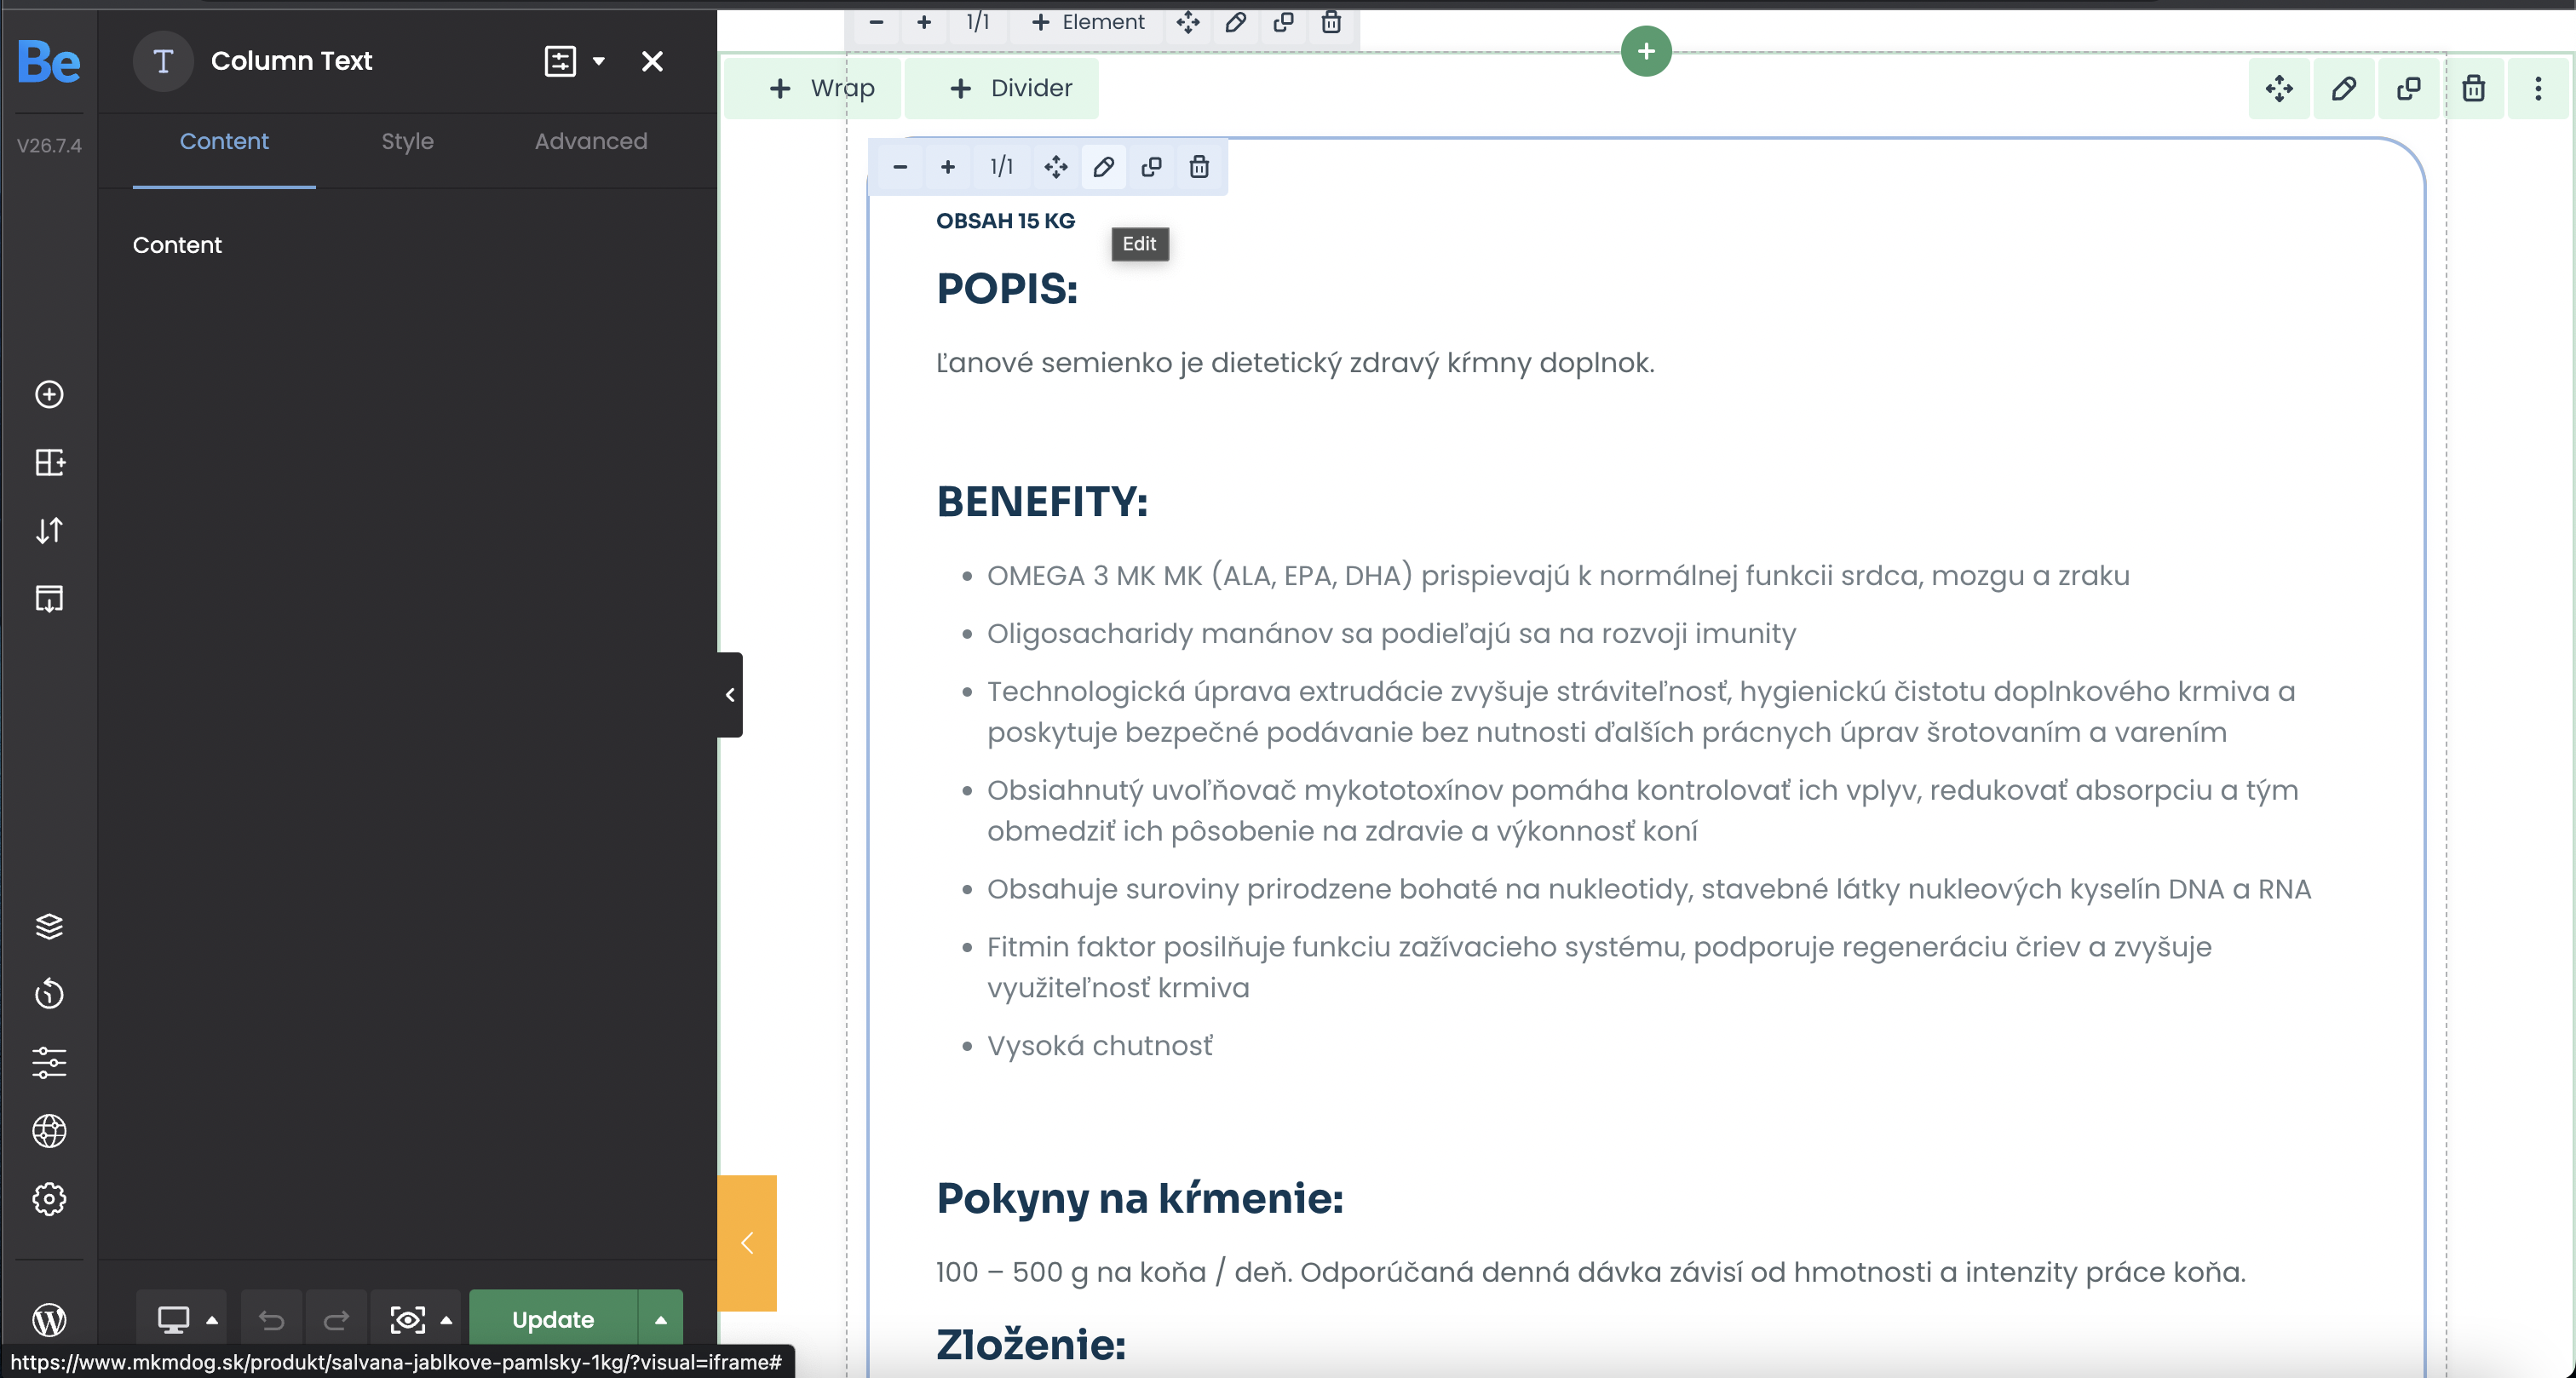The width and height of the screenshot is (2576, 1378).
Task: Decrease column size with minus icon
Action: tap(900, 167)
